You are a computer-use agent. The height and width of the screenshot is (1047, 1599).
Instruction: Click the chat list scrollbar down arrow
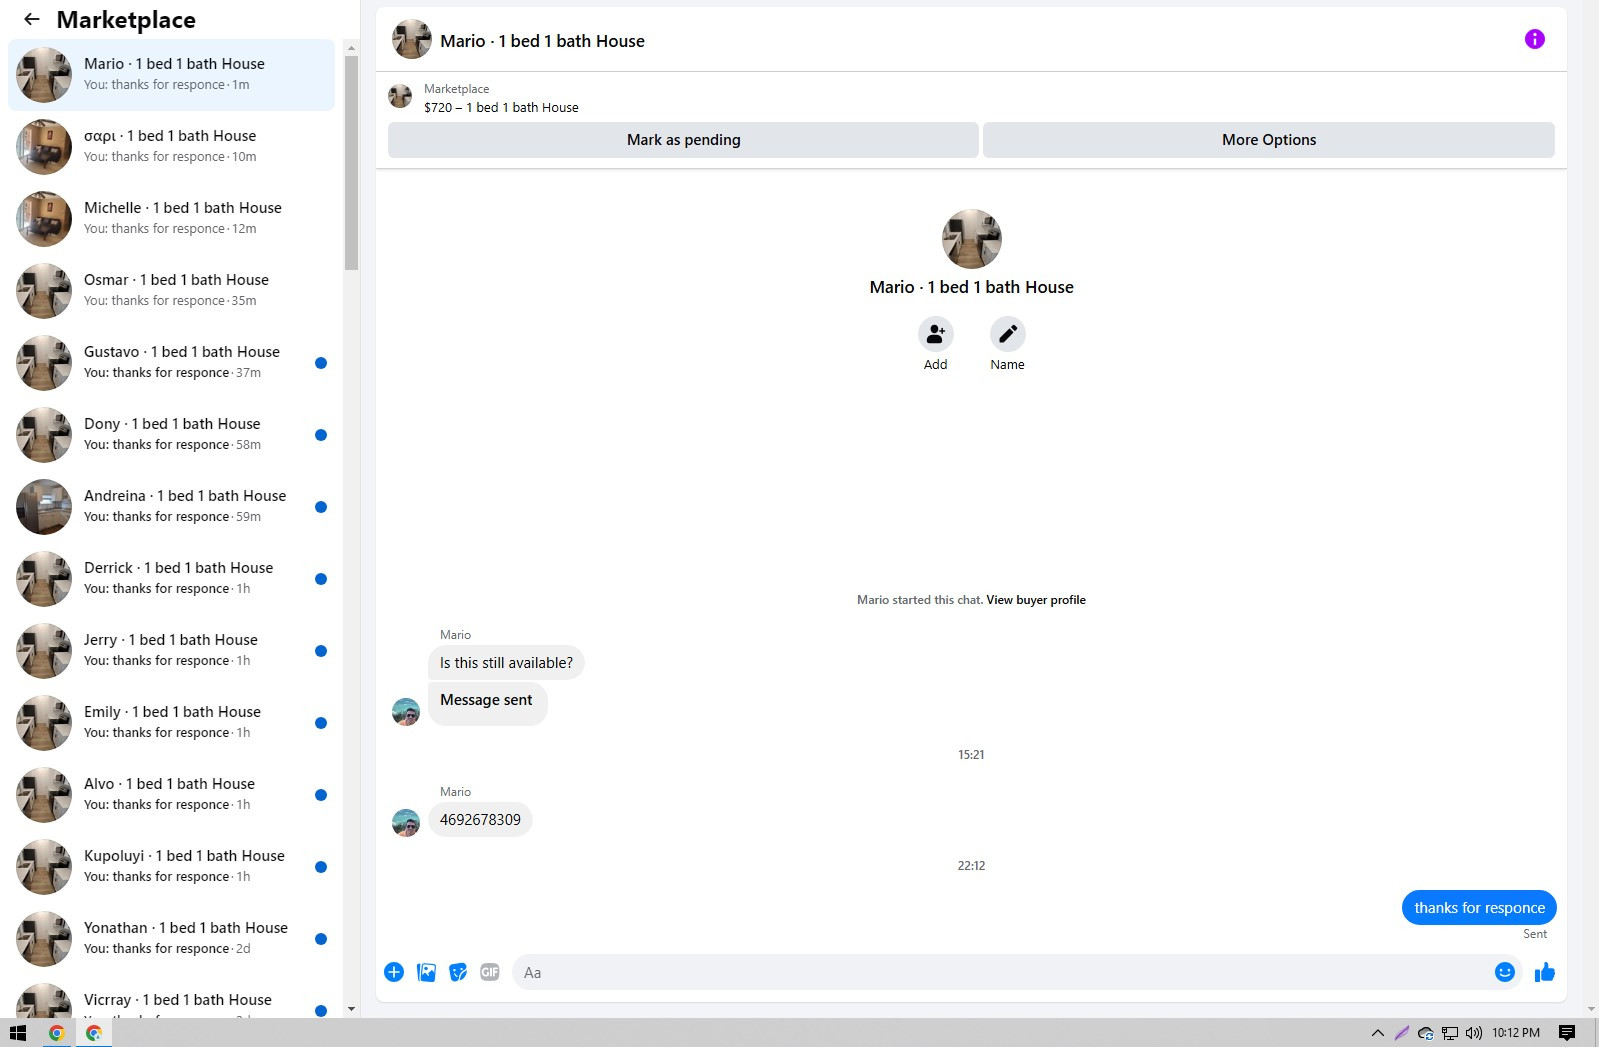tap(351, 1010)
